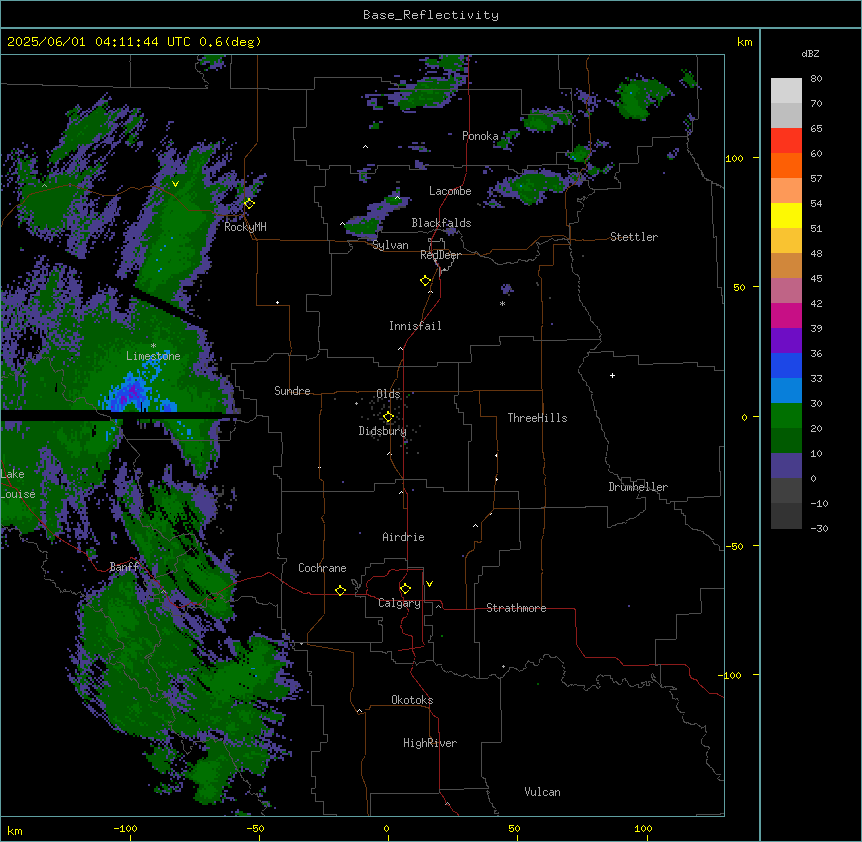The image size is (862, 842).
Task: Click the Vulcan city label
Action: [543, 792]
